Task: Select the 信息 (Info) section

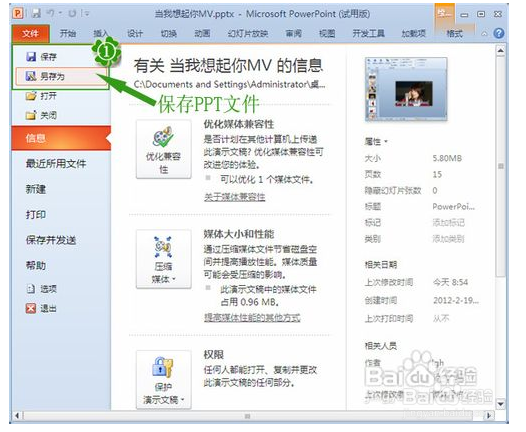Action: (61, 138)
